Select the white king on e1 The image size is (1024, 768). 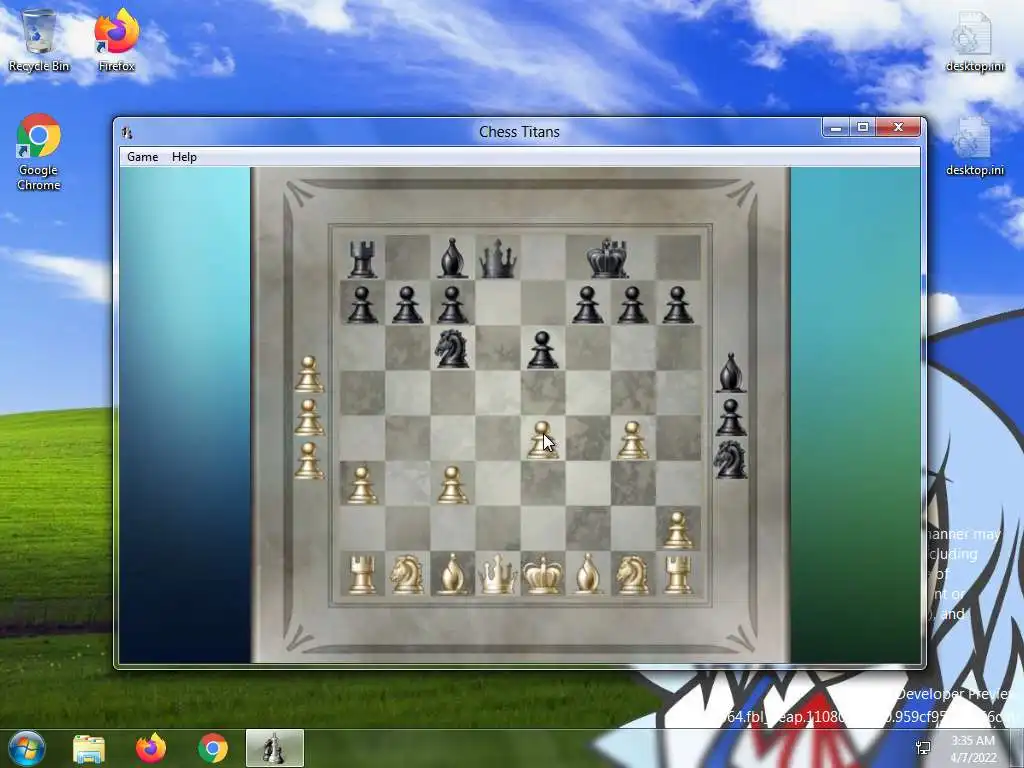point(543,575)
